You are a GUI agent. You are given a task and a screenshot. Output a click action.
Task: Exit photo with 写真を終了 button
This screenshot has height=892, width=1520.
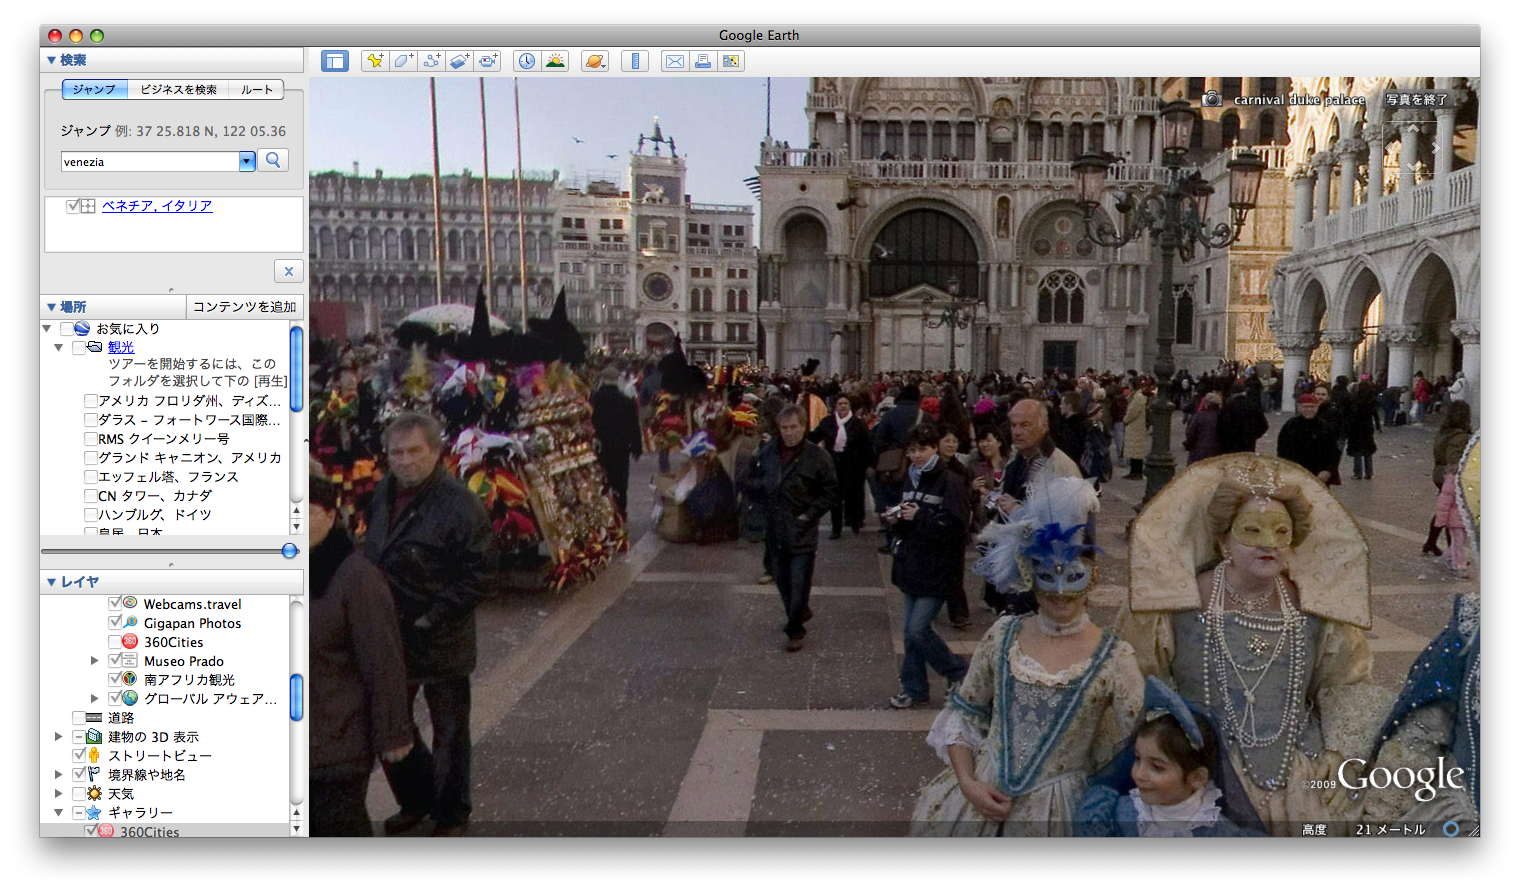click(1416, 99)
